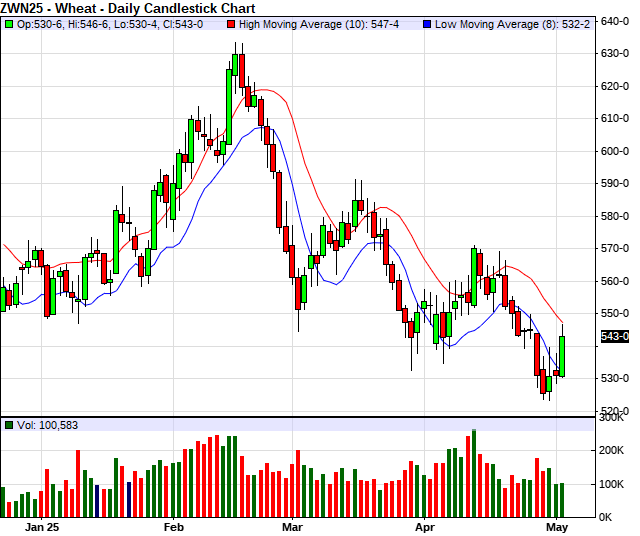Click the Apr date axis label
640x536 pixels.
click(425, 525)
